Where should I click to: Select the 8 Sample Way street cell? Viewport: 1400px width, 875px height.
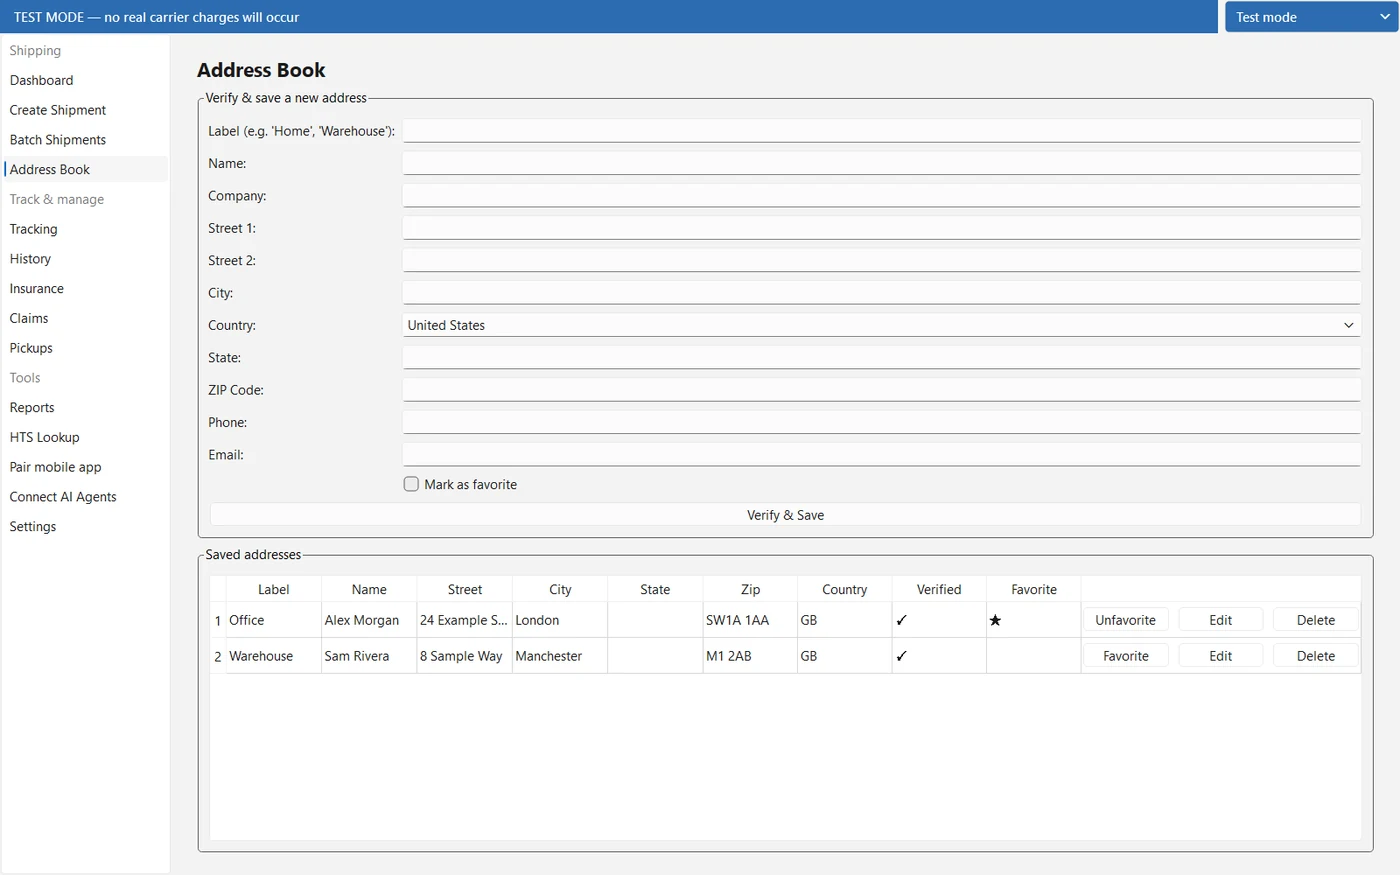click(464, 656)
